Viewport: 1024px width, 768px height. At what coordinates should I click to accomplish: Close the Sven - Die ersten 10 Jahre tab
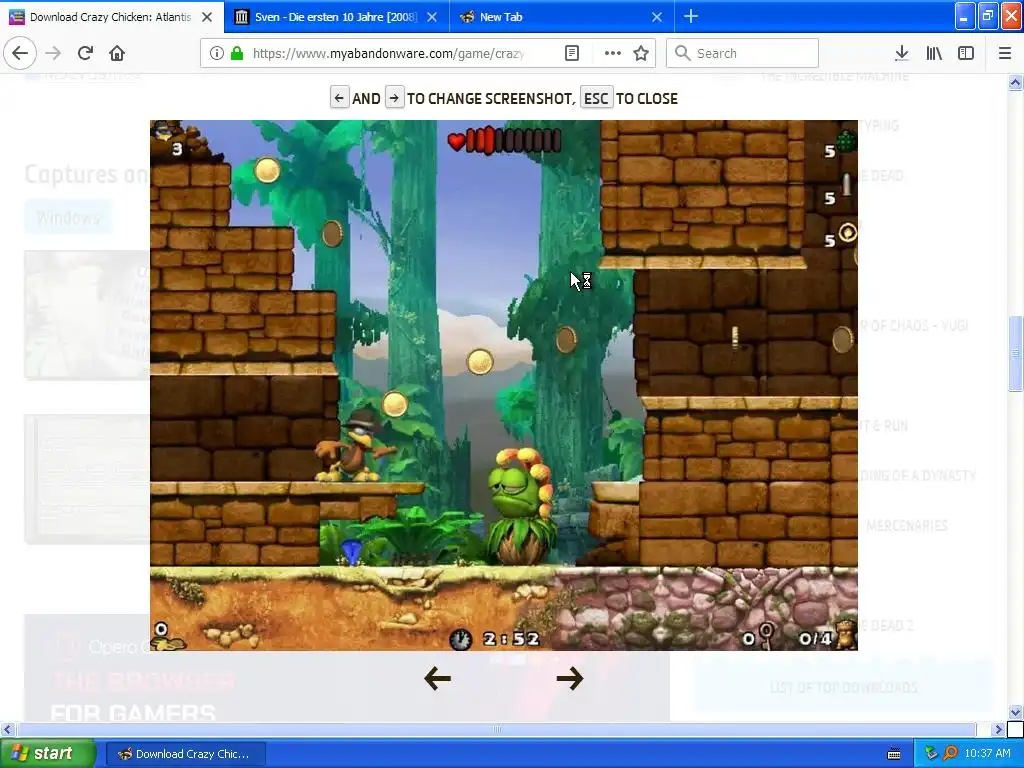[432, 17]
